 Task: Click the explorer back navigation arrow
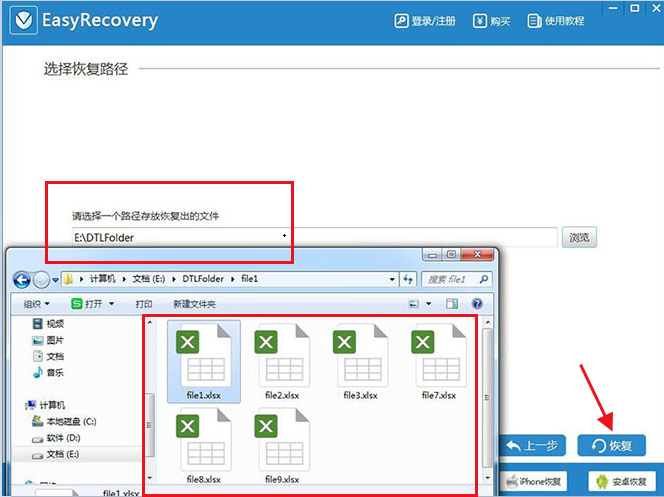(x=21, y=279)
